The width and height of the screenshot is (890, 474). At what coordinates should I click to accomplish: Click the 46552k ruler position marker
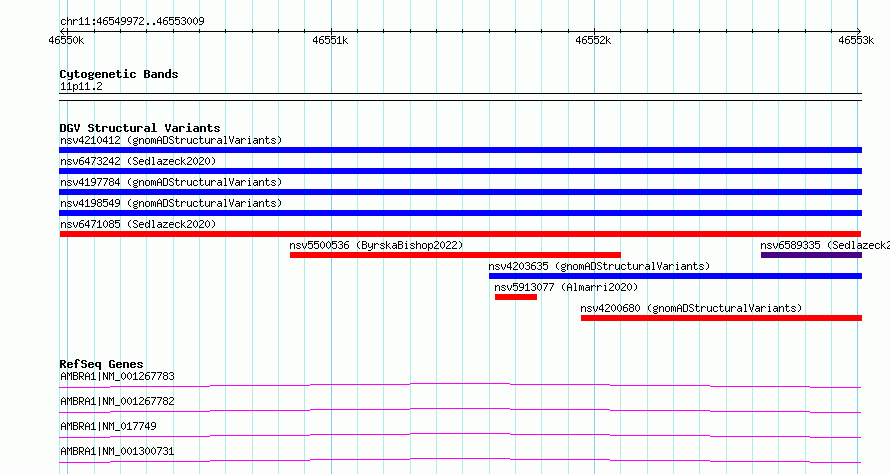(x=593, y=40)
